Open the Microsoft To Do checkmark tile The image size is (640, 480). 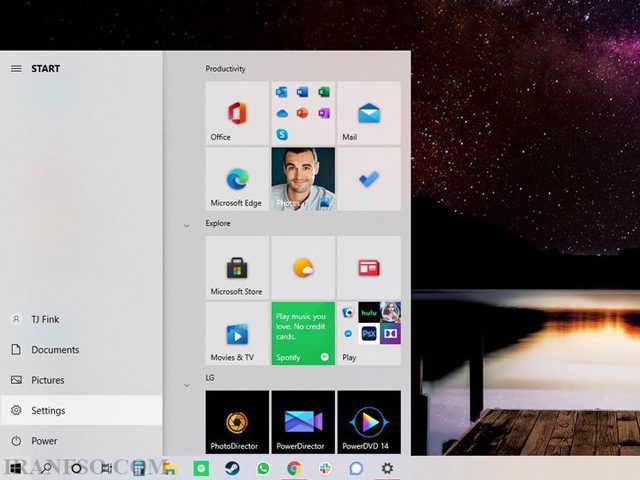click(369, 179)
